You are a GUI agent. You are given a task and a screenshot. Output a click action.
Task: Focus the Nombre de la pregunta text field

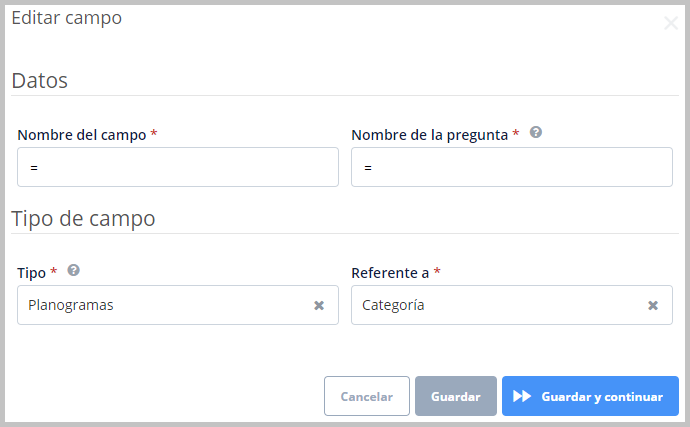click(512, 167)
